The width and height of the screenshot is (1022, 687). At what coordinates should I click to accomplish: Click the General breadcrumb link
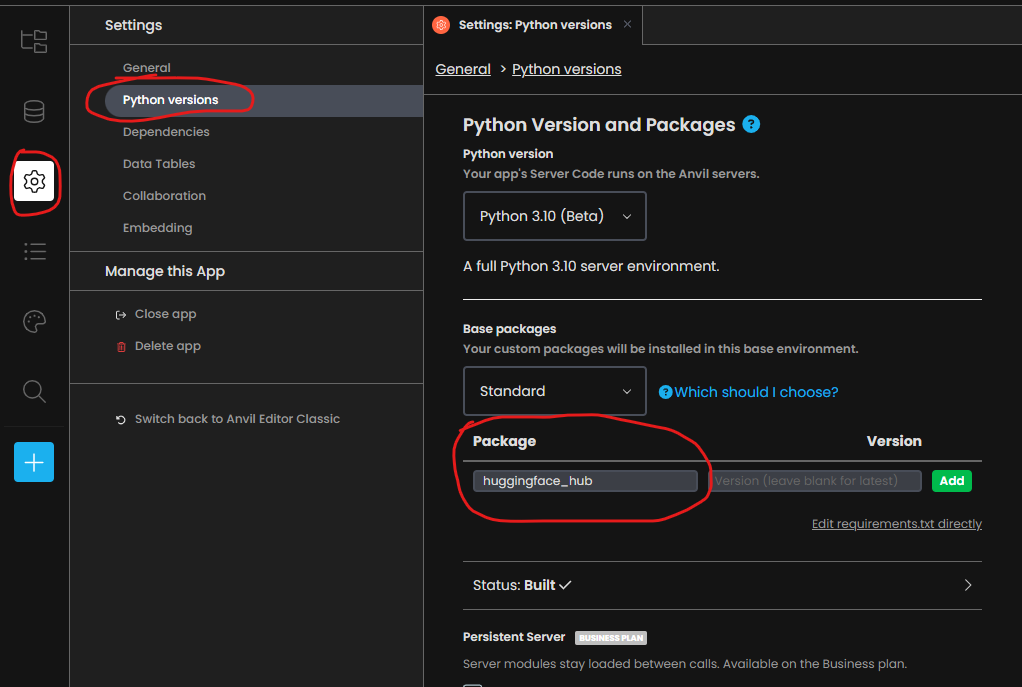(463, 69)
